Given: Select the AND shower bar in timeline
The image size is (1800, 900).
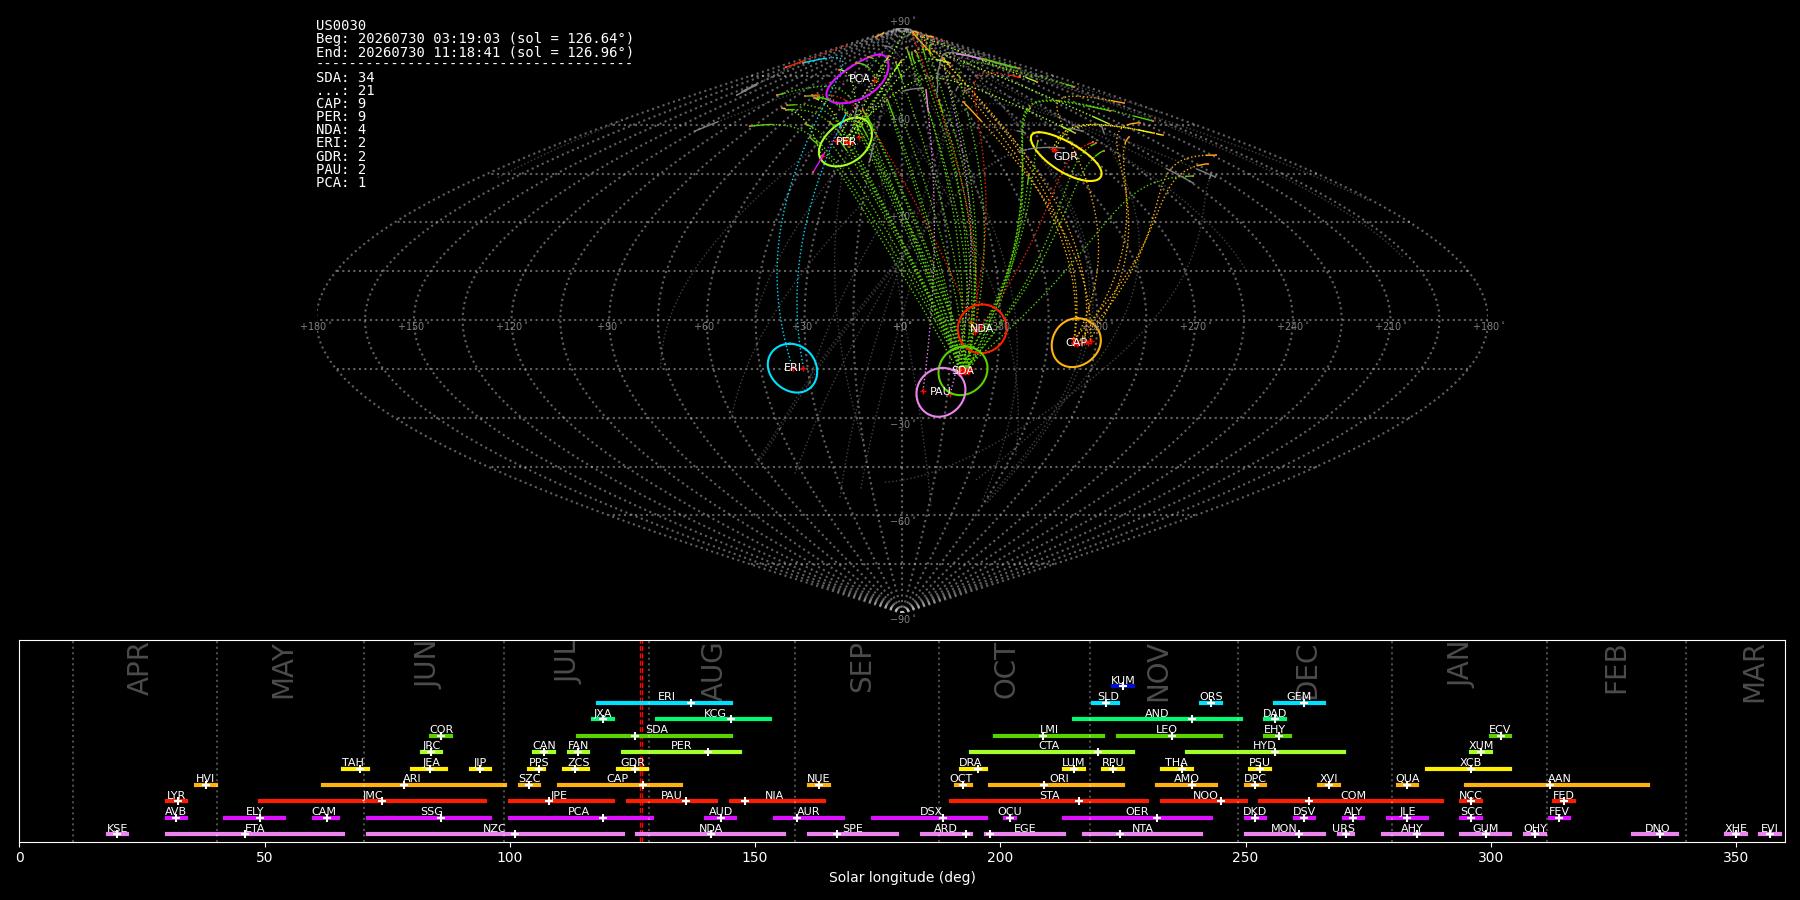Looking at the screenshot, I should [x=1157, y=718].
